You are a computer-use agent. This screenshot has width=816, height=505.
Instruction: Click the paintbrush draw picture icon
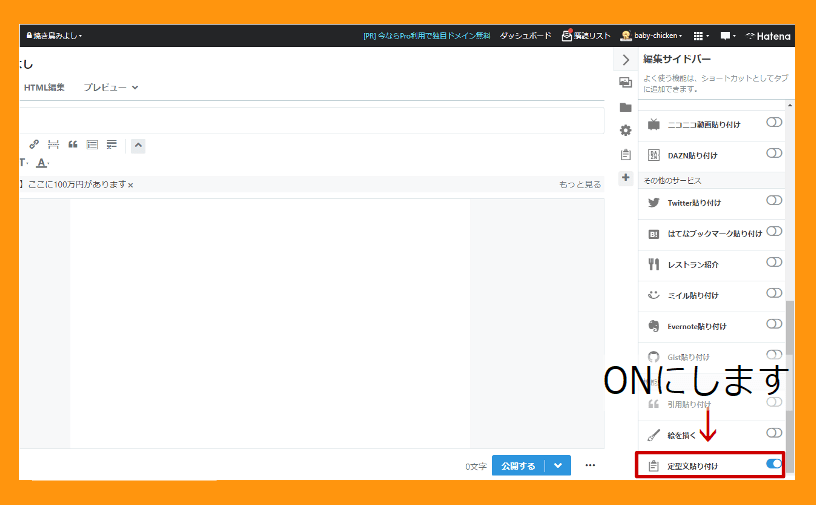click(x=654, y=435)
